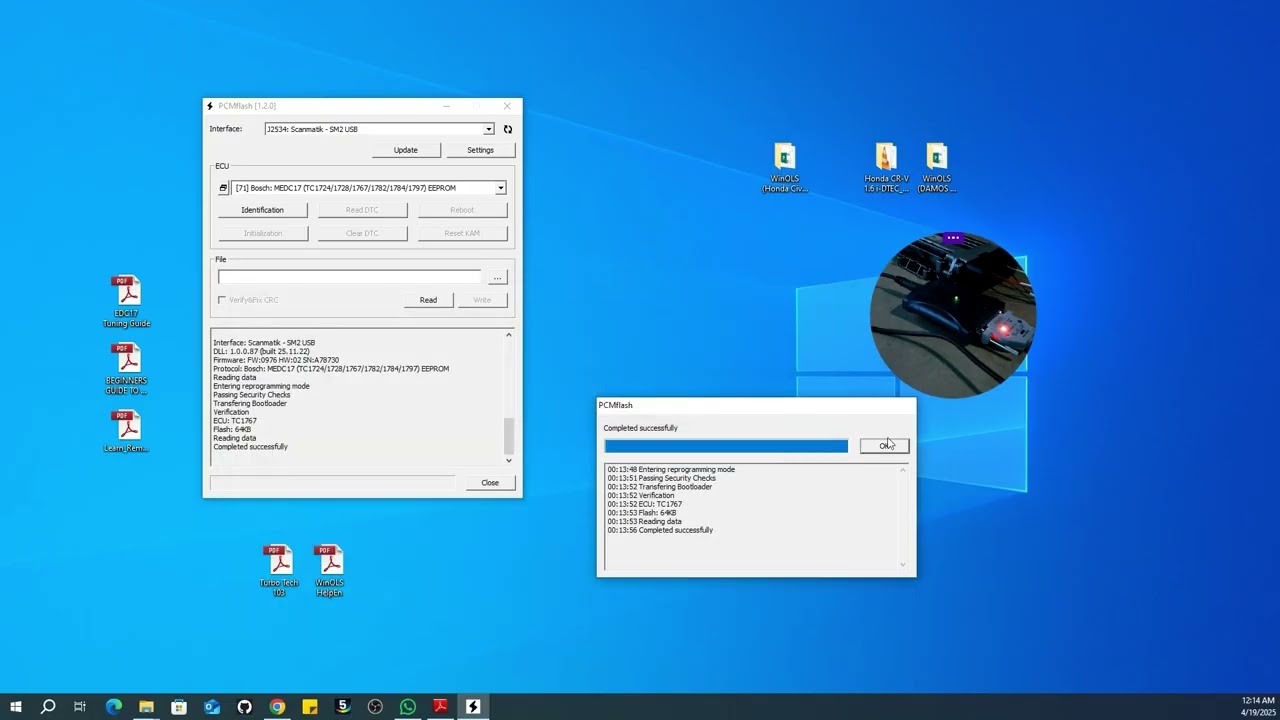Open GitHub Desktop from the taskbar
The width and height of the screenshot is (1280, 720).
pyautogui.click(x=244, y=707)
